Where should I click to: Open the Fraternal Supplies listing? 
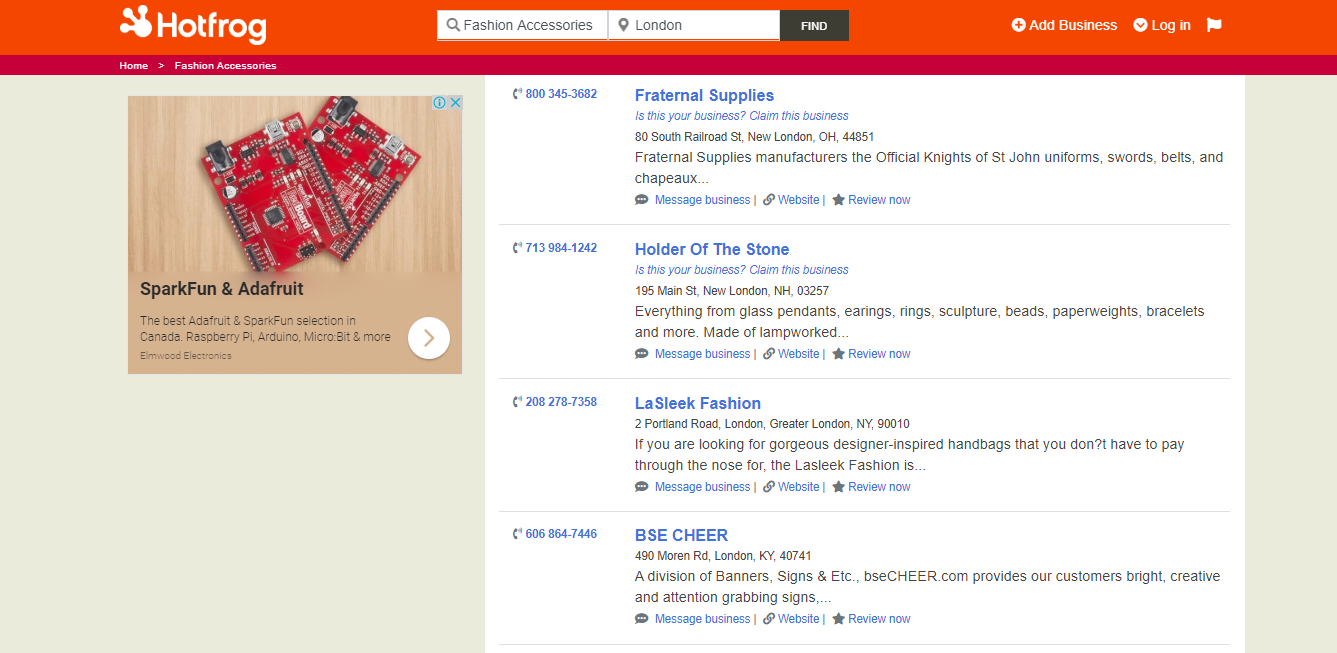704,95
